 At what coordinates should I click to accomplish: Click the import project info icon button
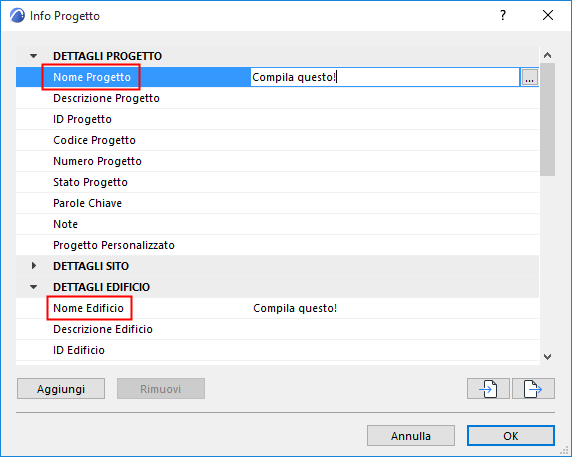488,388
